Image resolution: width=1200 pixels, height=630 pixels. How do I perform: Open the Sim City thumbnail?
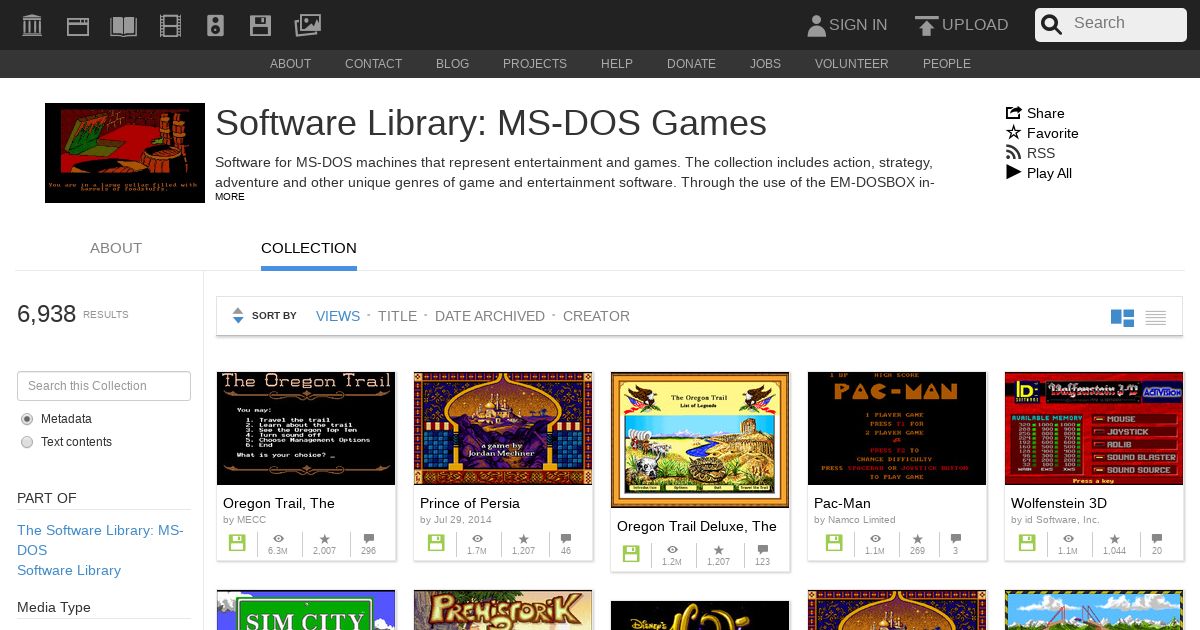306,610
